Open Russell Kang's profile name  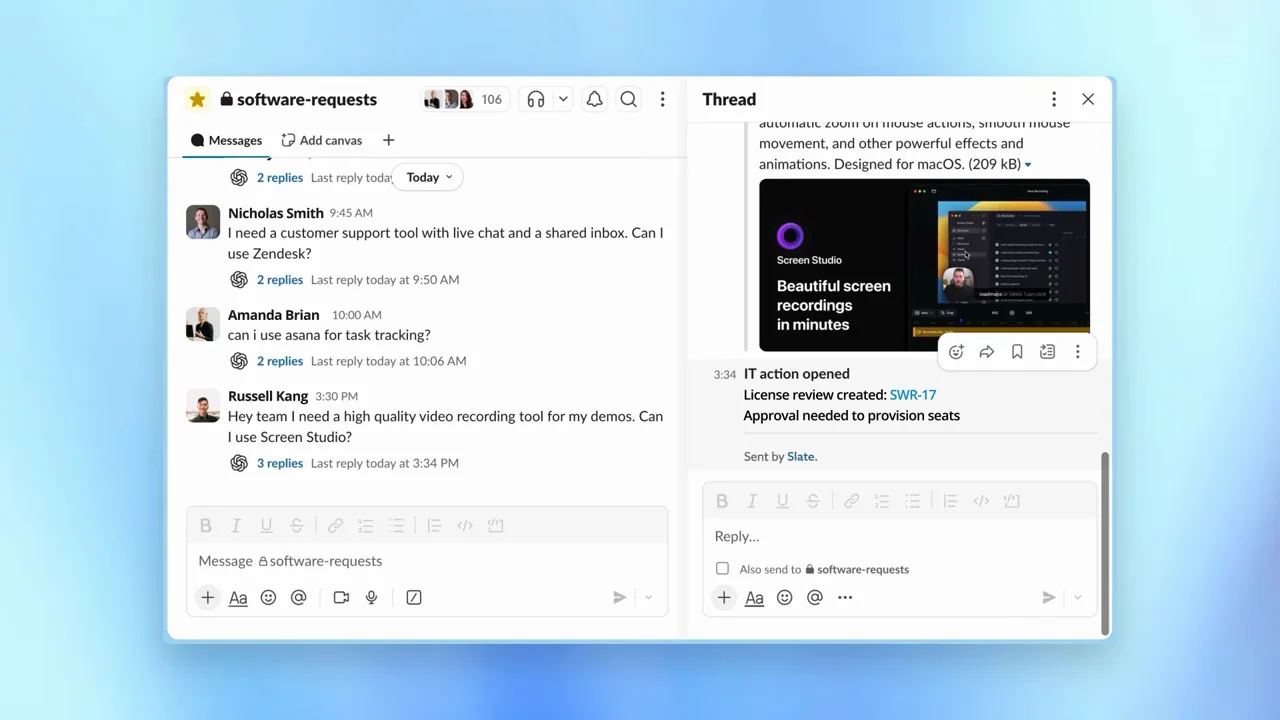pyautogui.click(x=267, y=396)
